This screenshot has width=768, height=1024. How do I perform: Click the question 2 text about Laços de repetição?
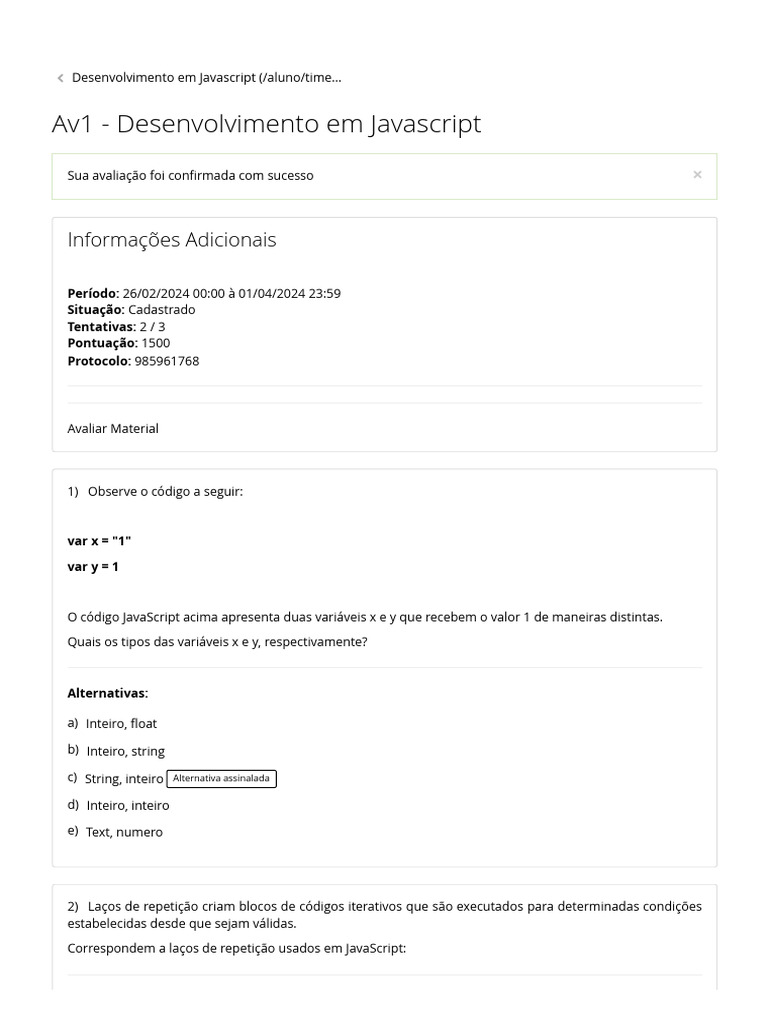click(384, 914)
